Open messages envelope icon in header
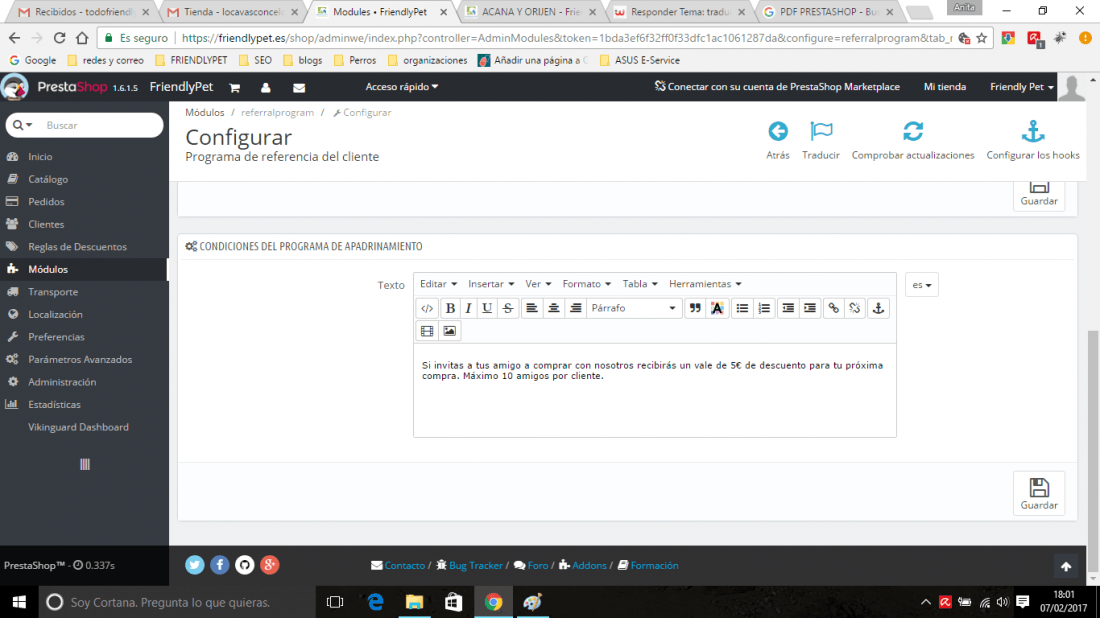The width and height of the screenshot is (1100, 618). coord(299,88)
